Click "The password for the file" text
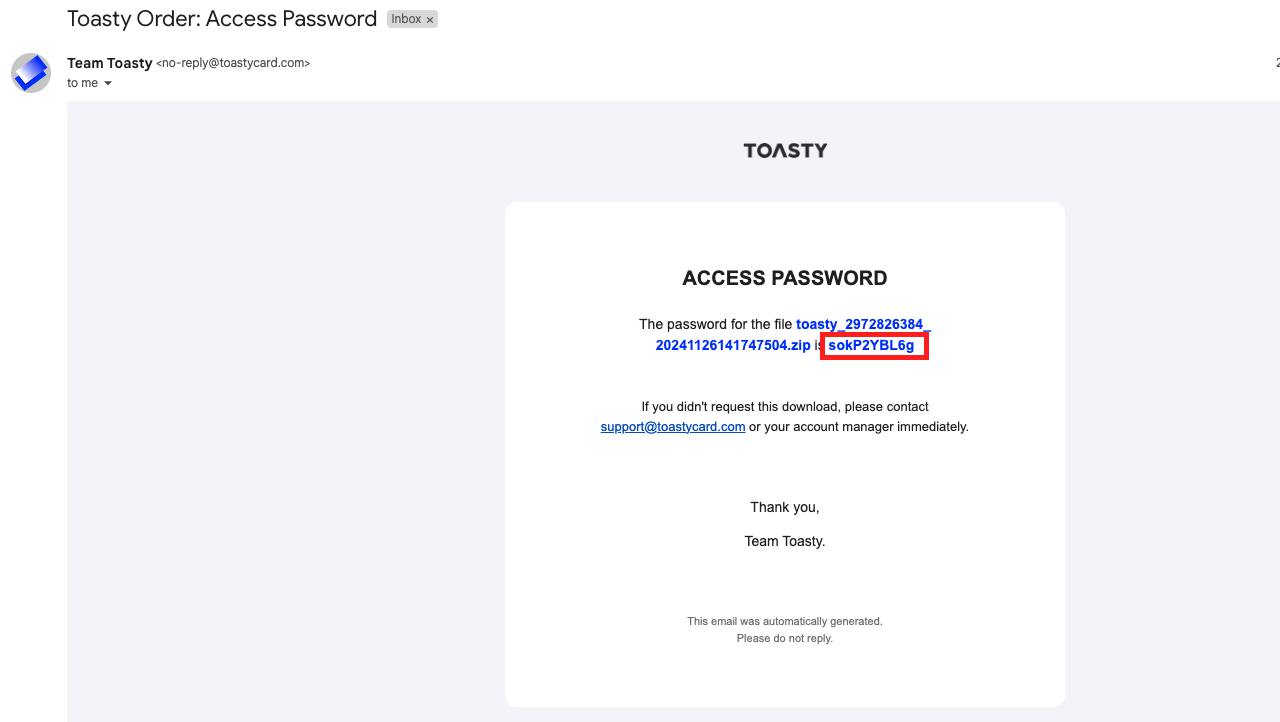Image resolution: width=1280 pixels, height=722 pixels. [x=715, y=325]
